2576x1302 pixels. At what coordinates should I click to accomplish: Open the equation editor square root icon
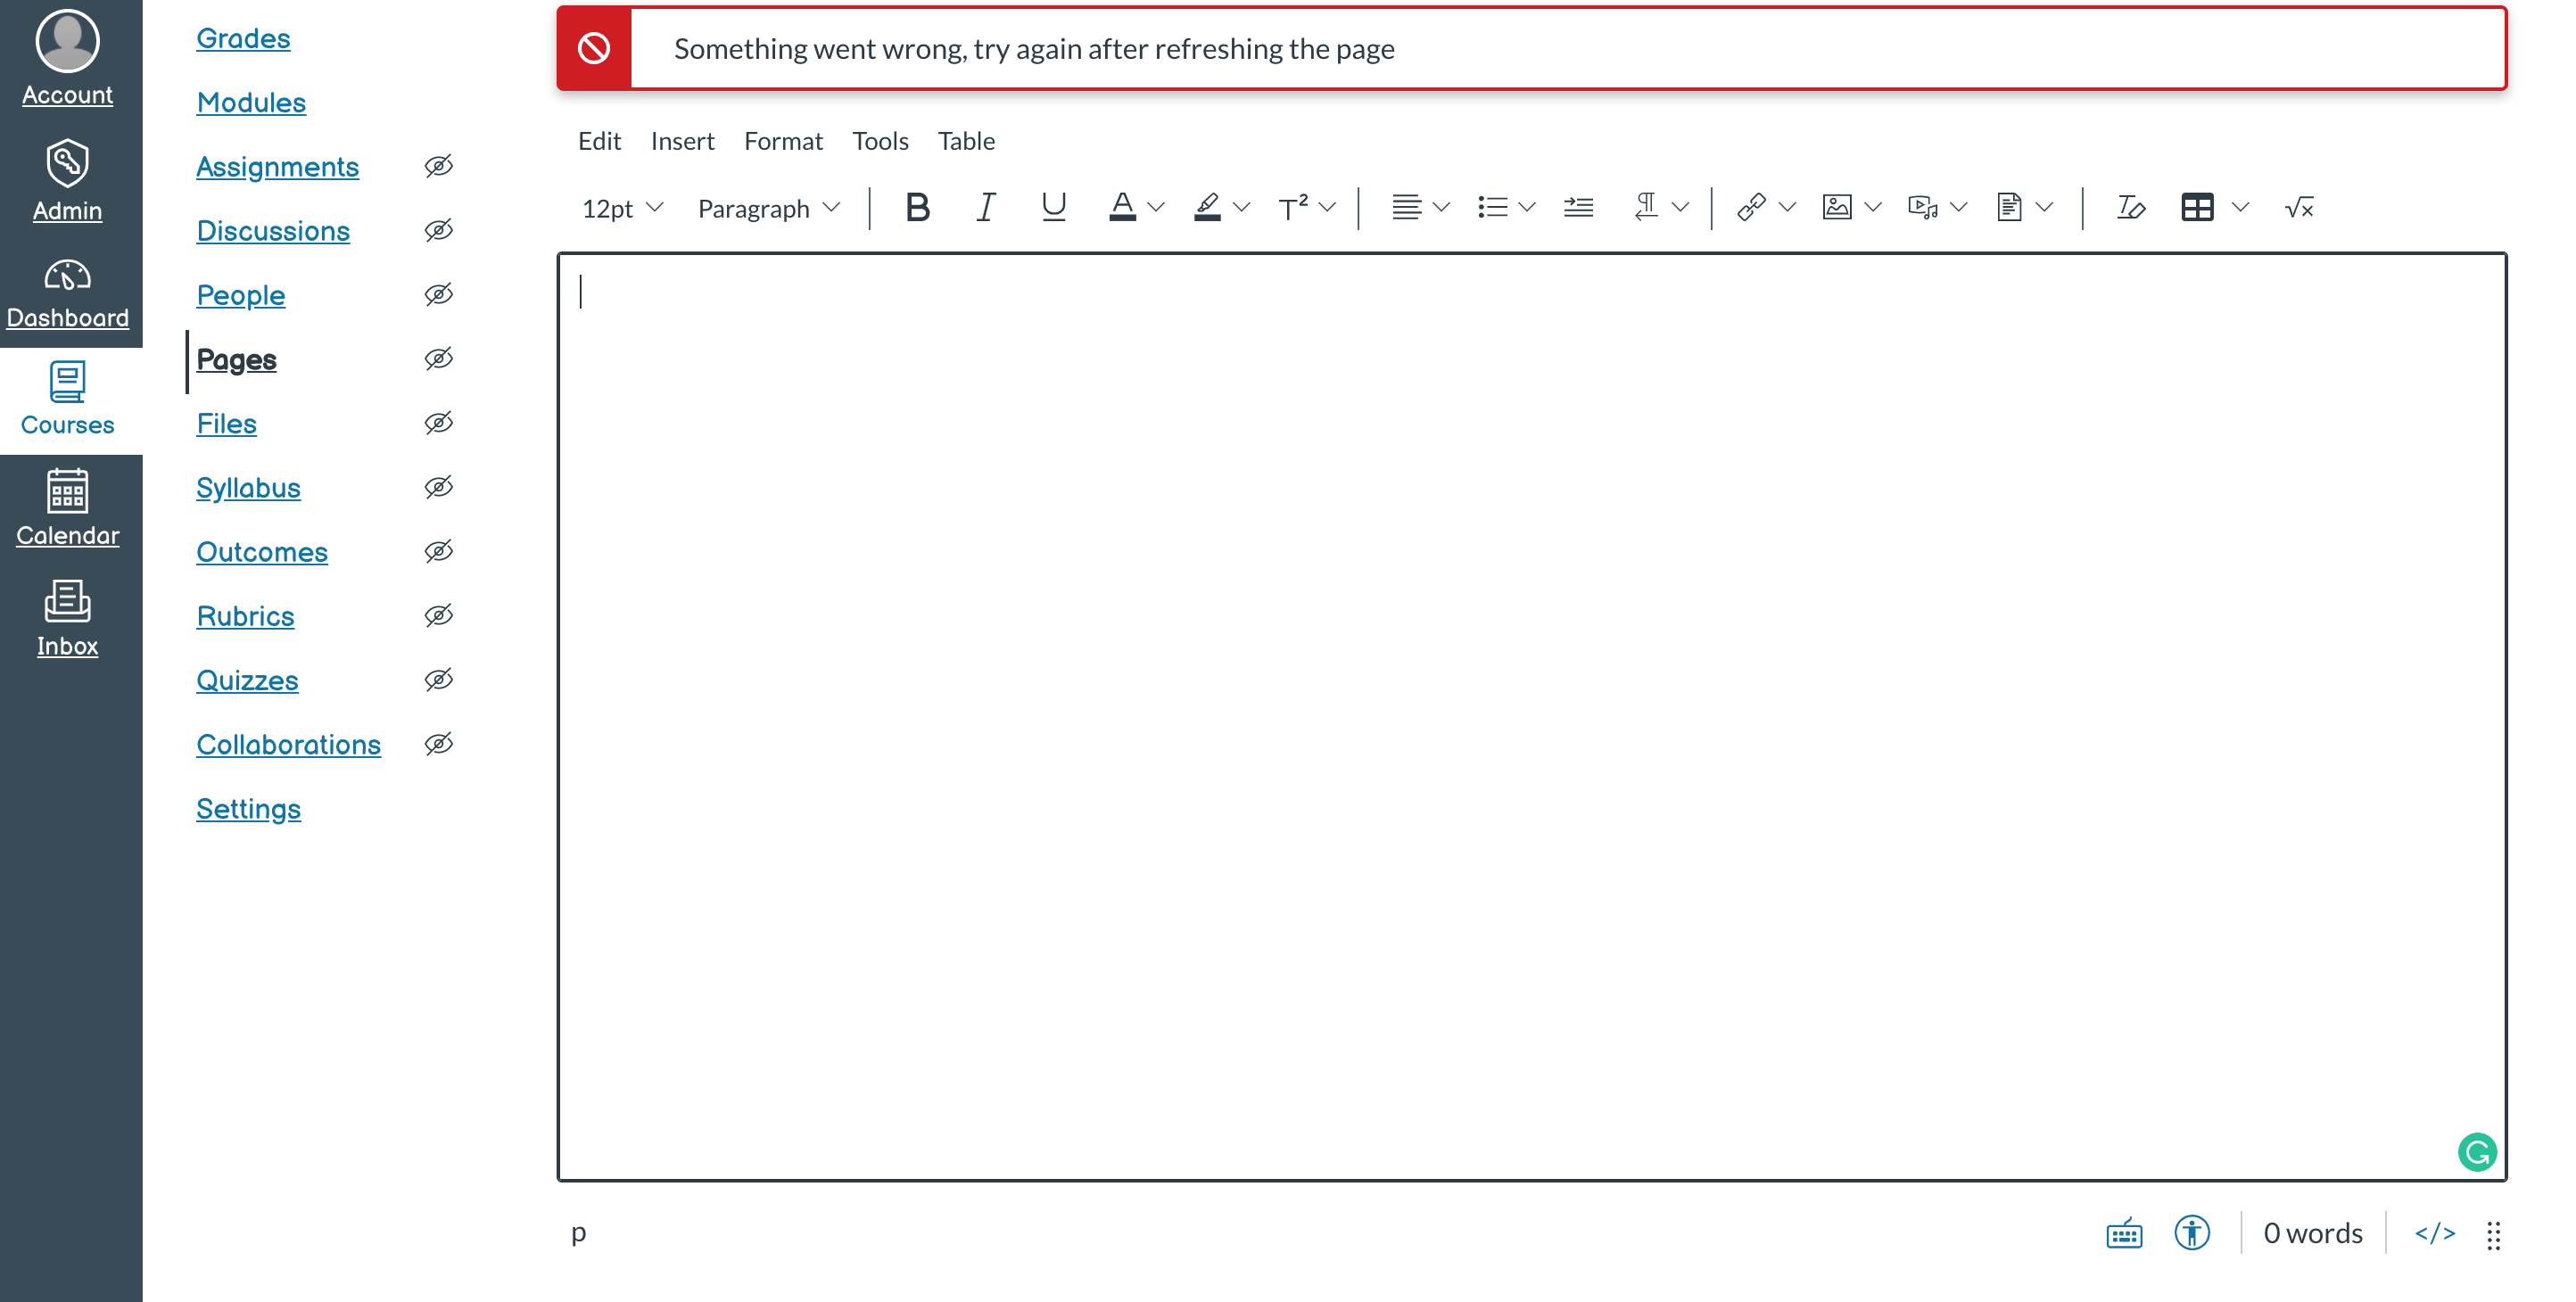coord(2298,208)
